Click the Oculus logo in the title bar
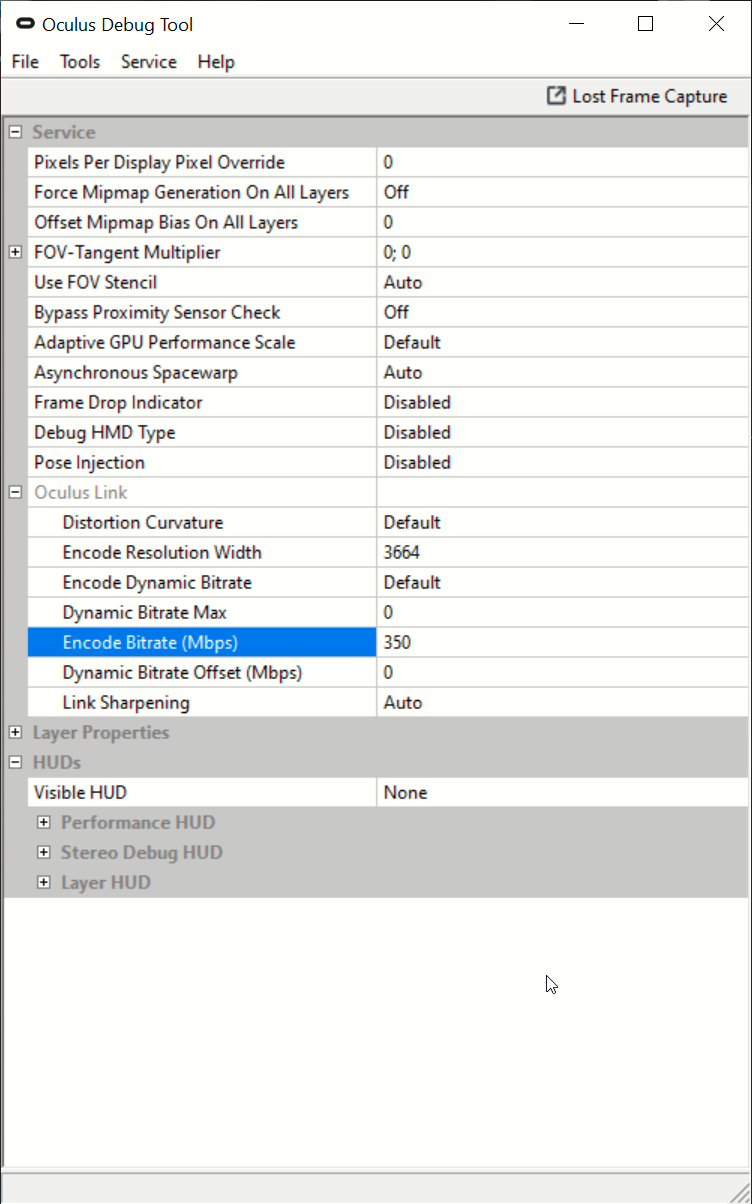Image resolution: width=752 pixels, height=1204 pixels. 25,24
